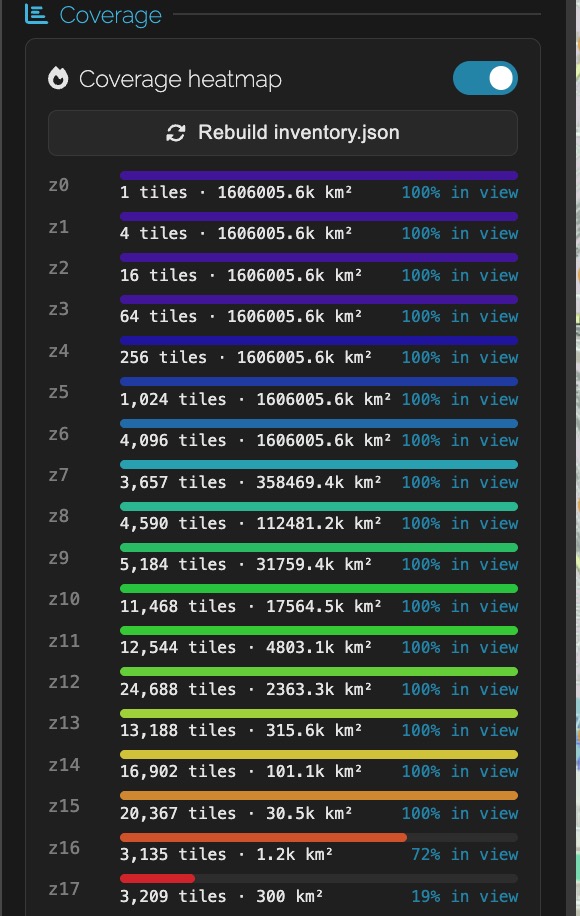Click '72% in view' for z16
Viewport: 580px width, 916px height.
(465, 854)
